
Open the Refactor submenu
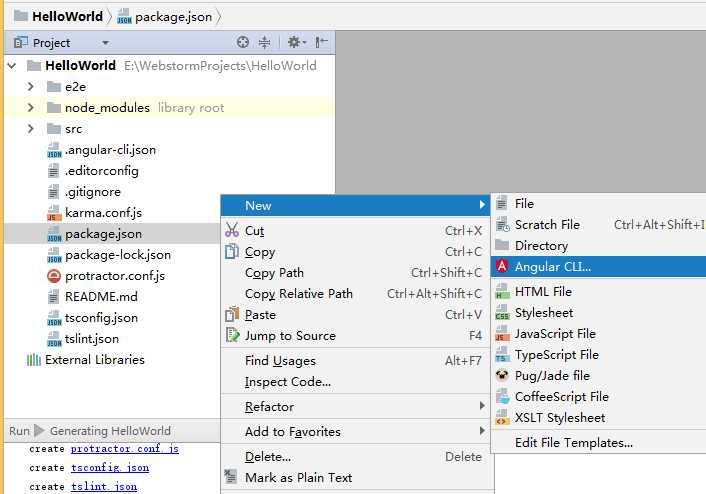[356, 407]
